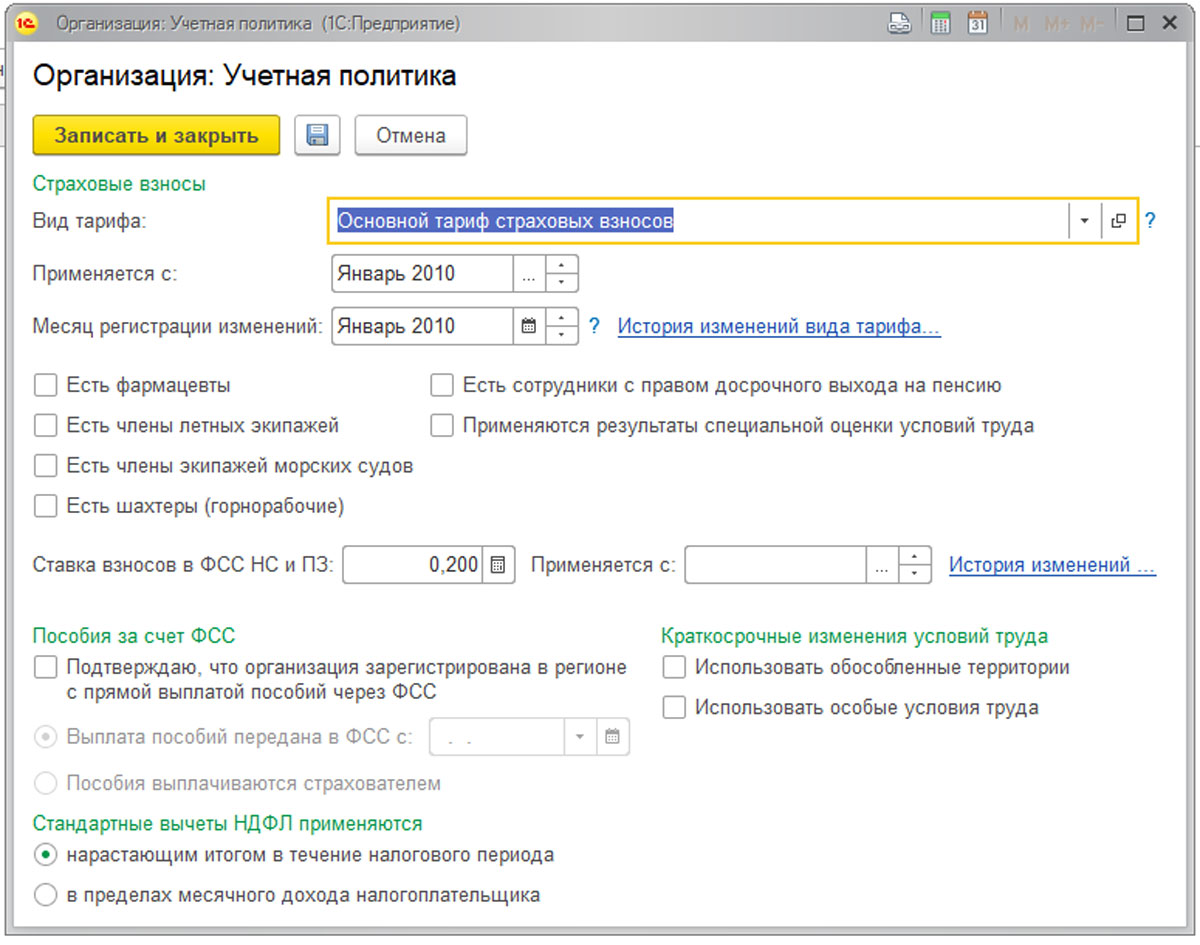Screen dimensions: 1200x945
Task: Open calendar picker for registration month
Action: (x=530, y=326)
